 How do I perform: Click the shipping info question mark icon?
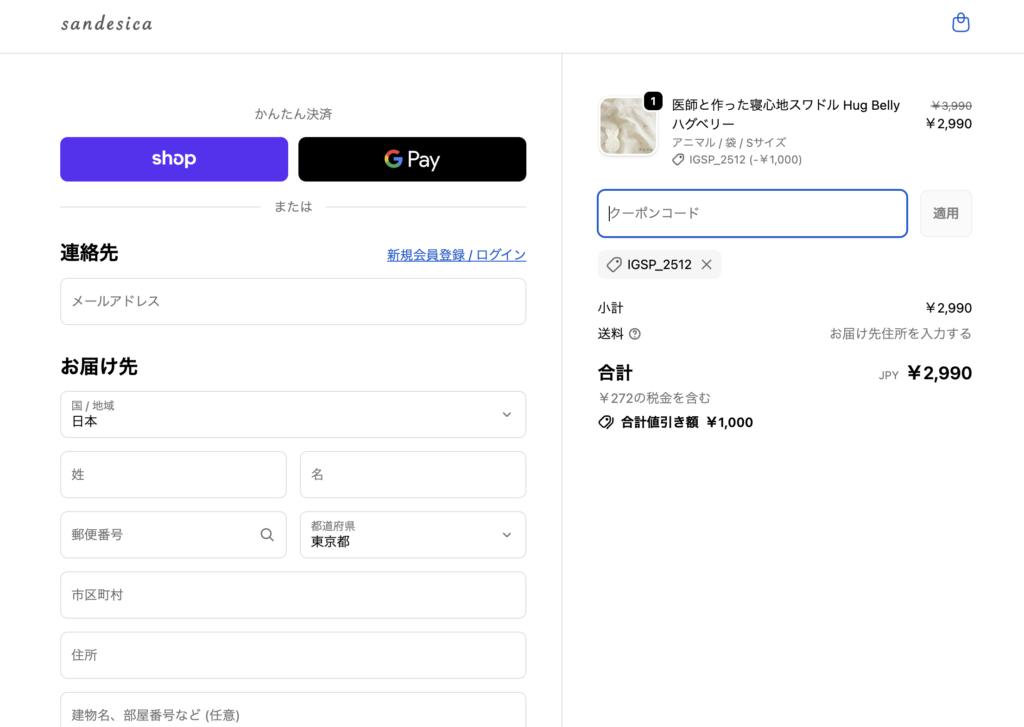635,334
